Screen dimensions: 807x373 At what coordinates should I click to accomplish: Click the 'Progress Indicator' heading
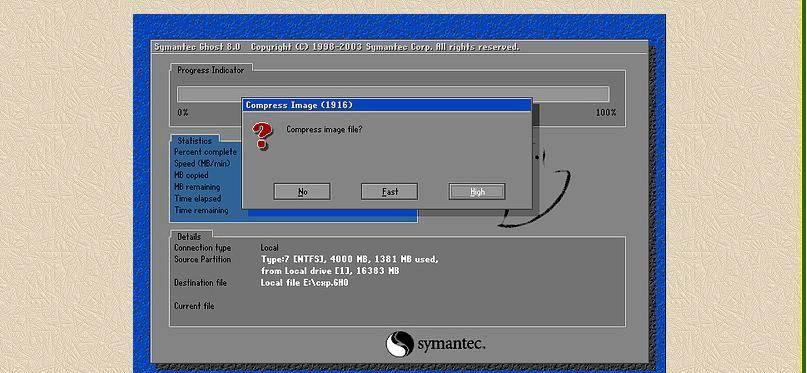[x=210, y=70]
